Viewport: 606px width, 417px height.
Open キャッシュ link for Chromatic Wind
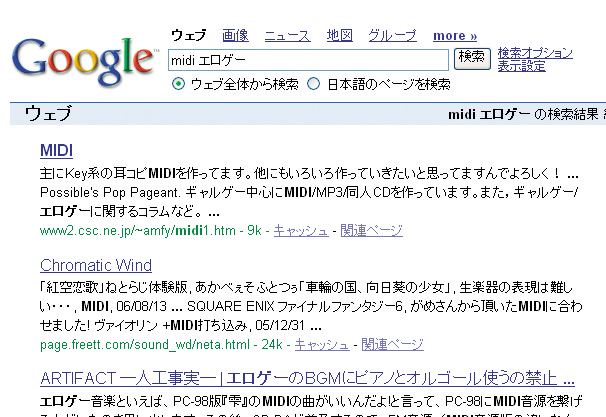(322, 344)
